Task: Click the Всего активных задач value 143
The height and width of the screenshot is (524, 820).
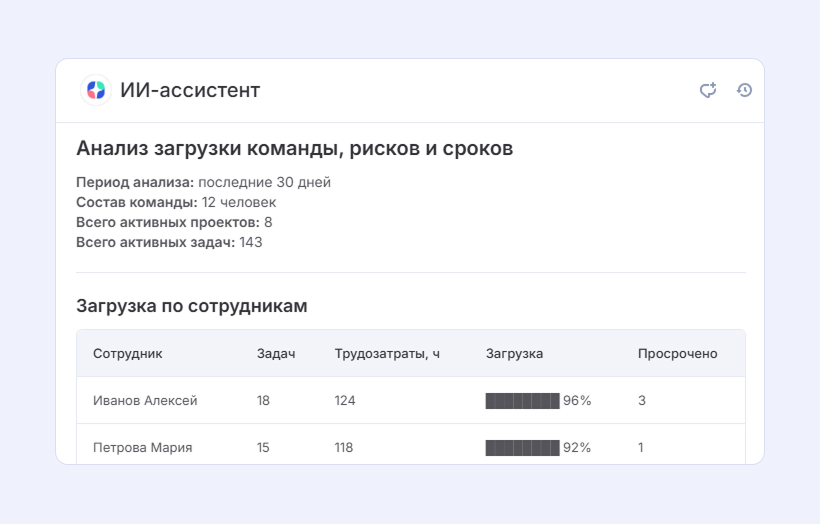Action: click(251, 242)
